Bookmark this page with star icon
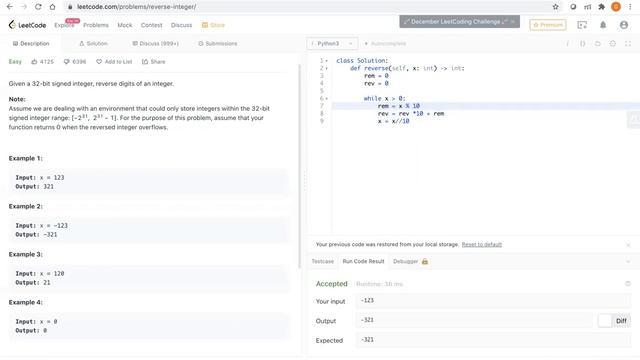 click(556, 7)
